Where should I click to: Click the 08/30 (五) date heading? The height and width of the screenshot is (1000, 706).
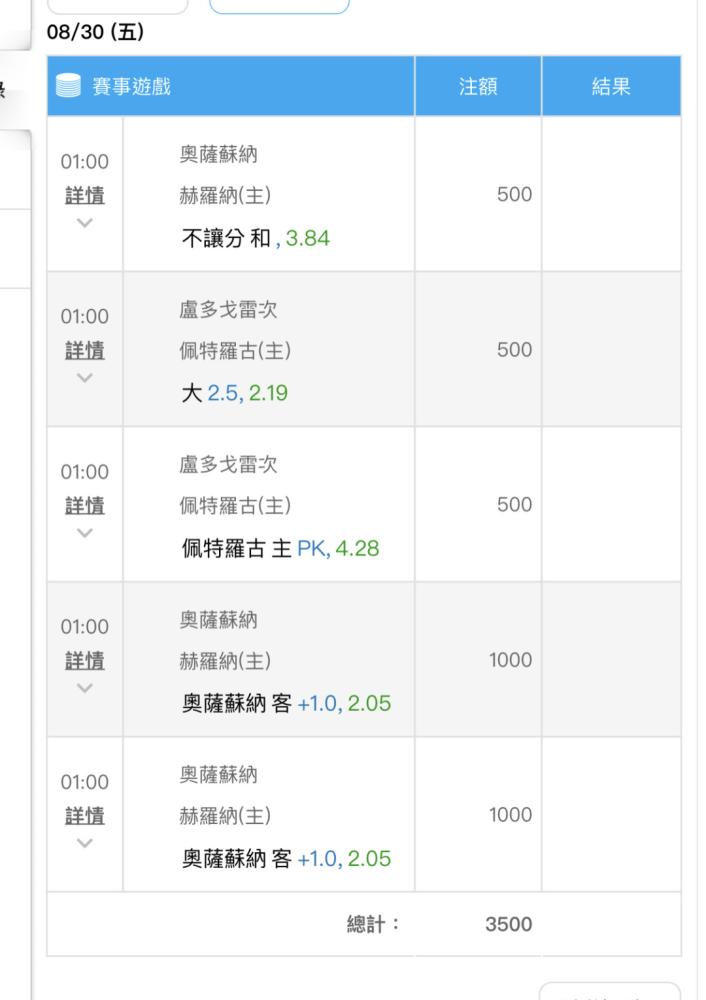[96, 33]
